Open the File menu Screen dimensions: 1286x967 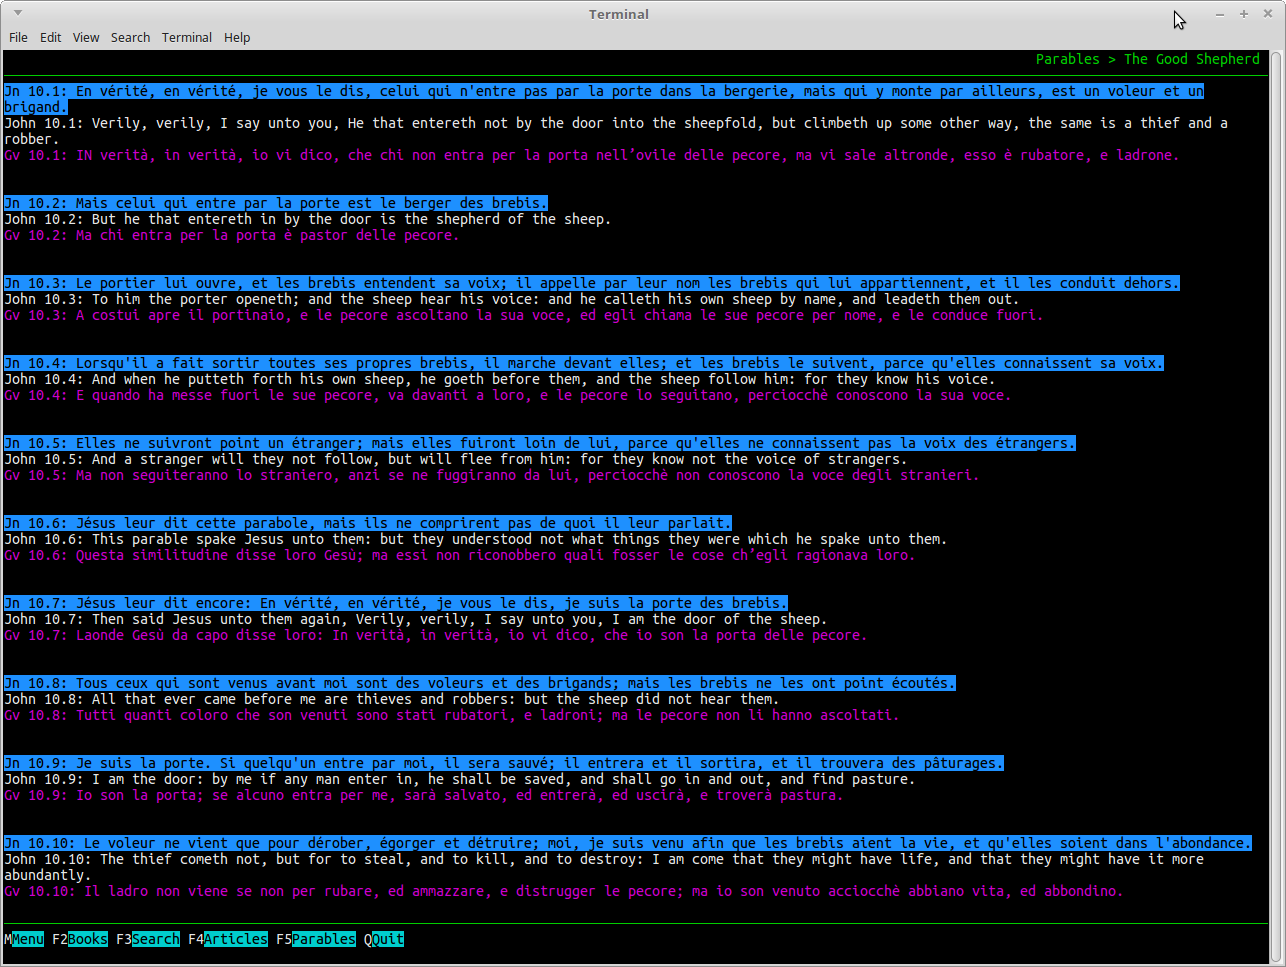point(18,37)
